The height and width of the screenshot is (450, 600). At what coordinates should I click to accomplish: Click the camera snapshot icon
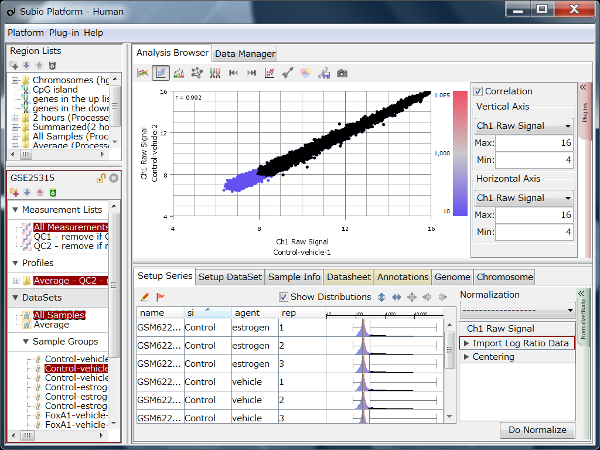342,73
